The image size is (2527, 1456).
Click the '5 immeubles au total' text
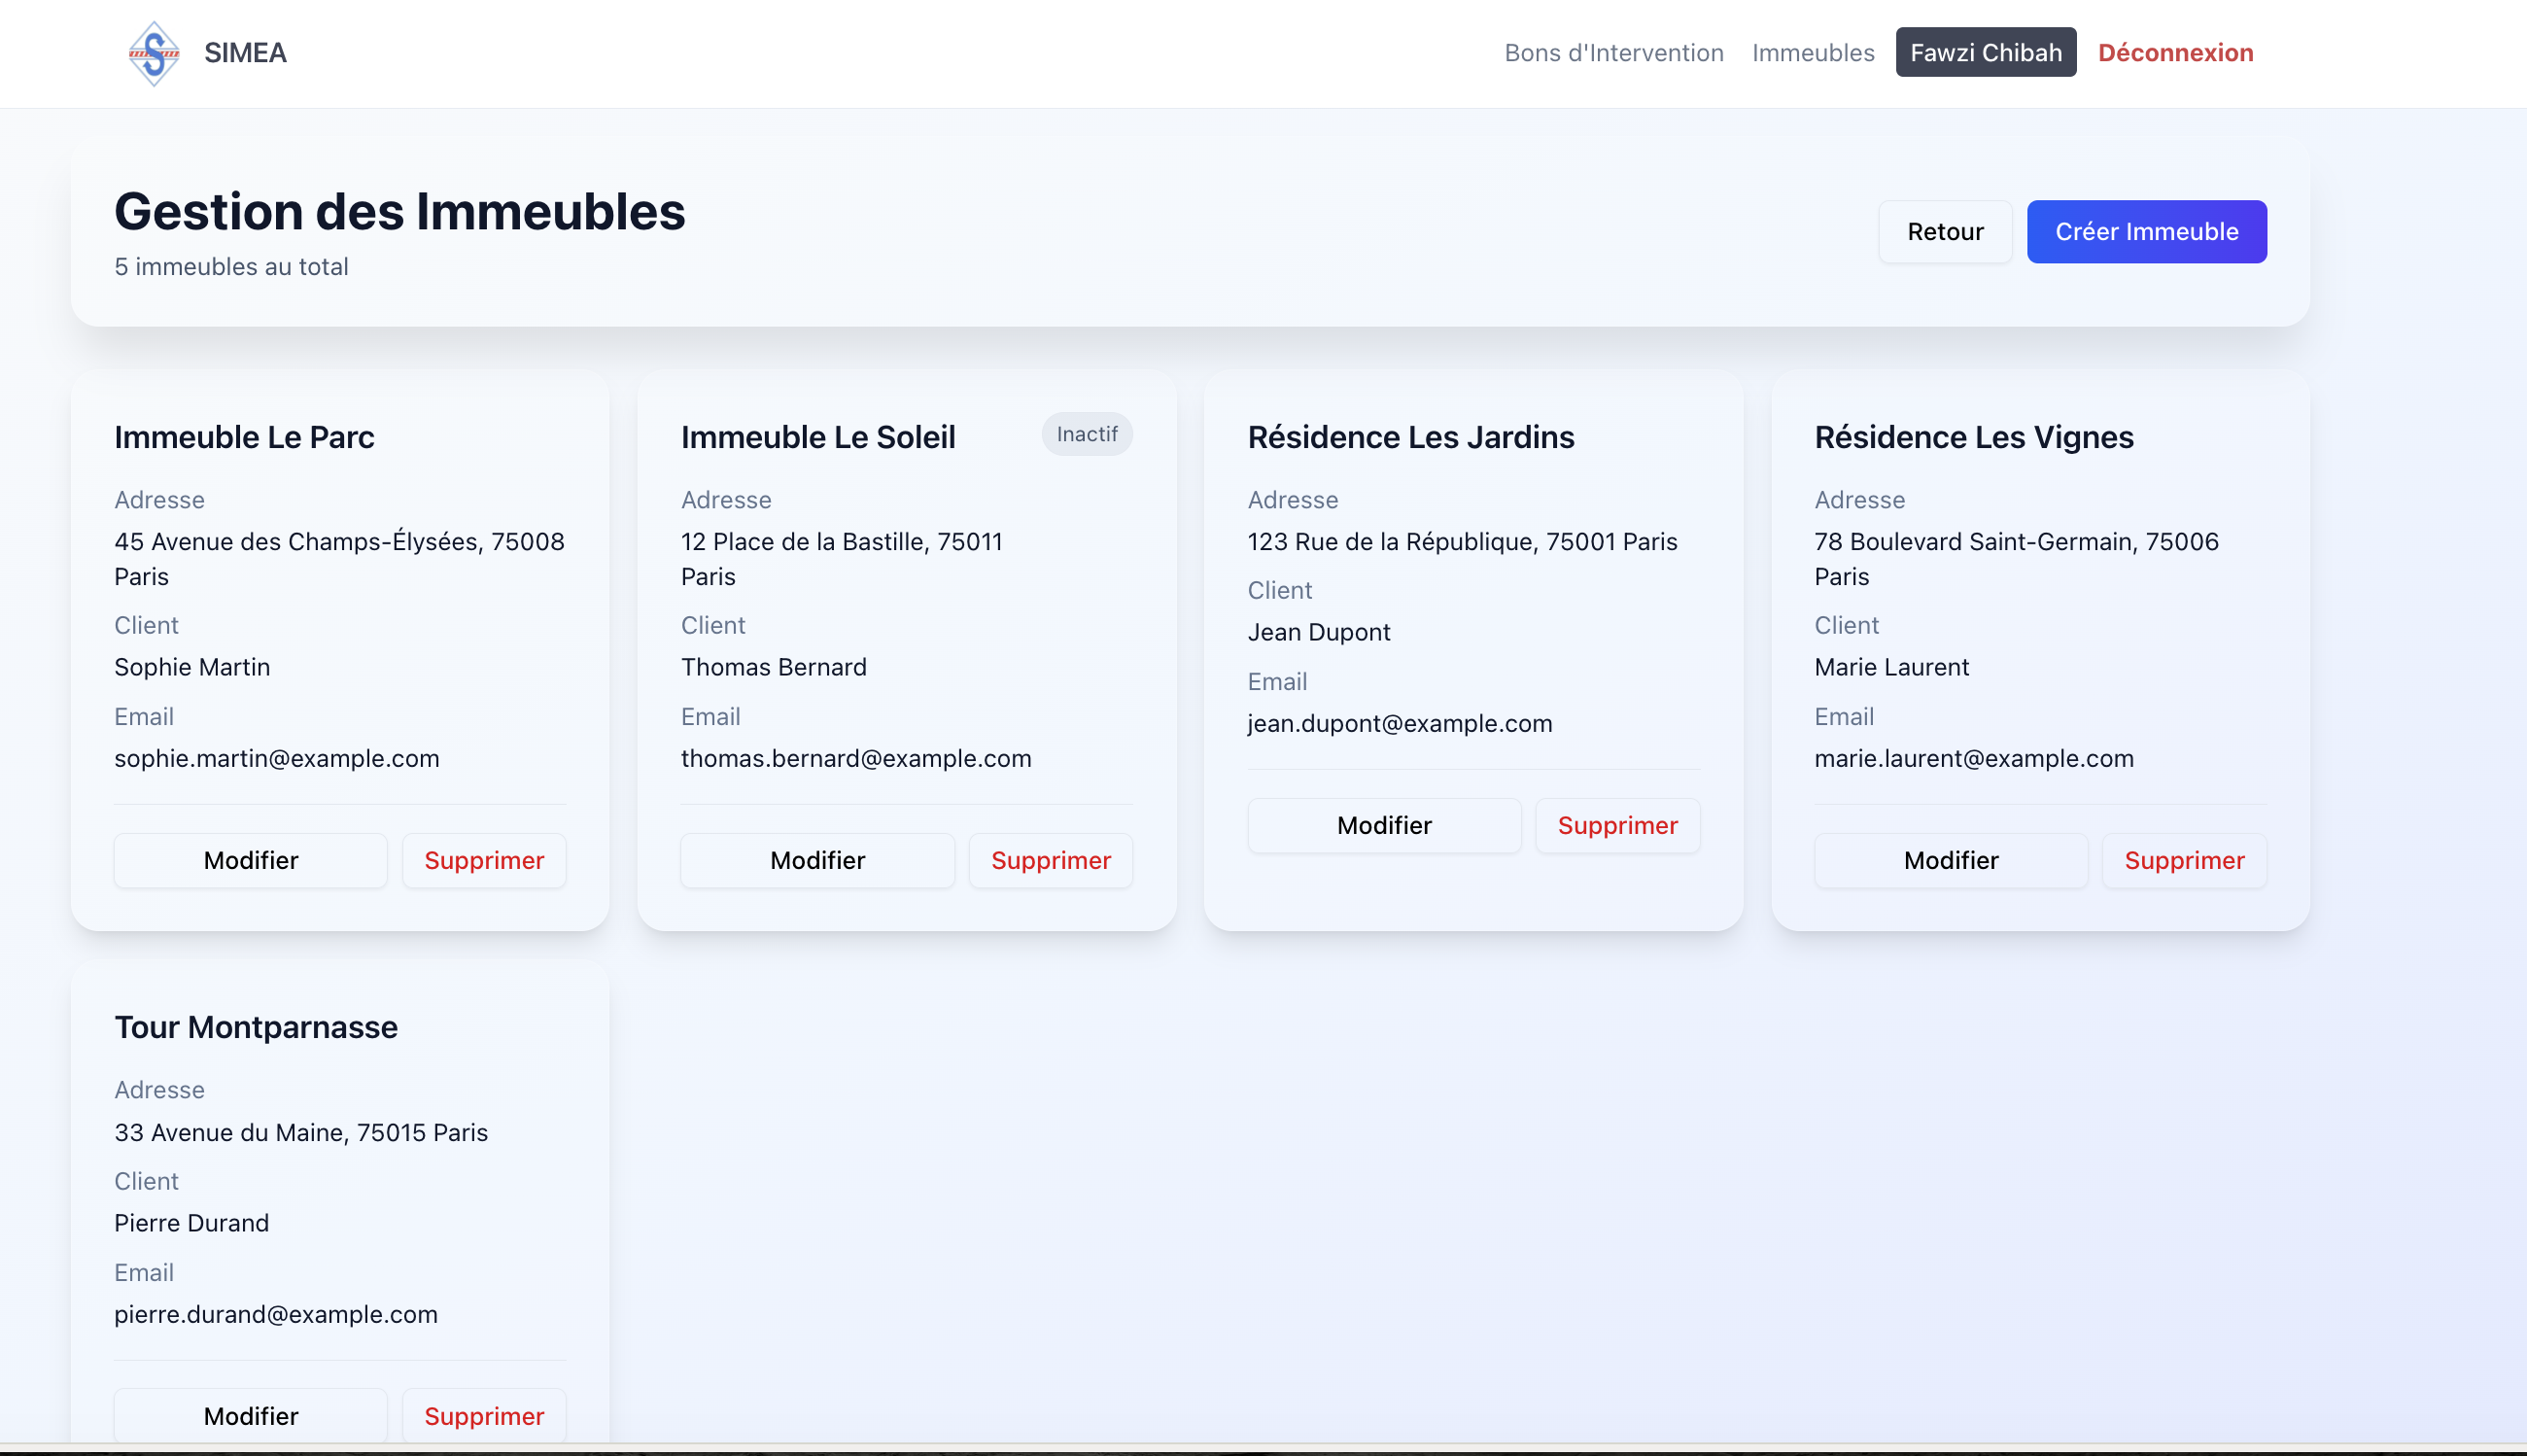pyautogui.click(x=231, y=267)
